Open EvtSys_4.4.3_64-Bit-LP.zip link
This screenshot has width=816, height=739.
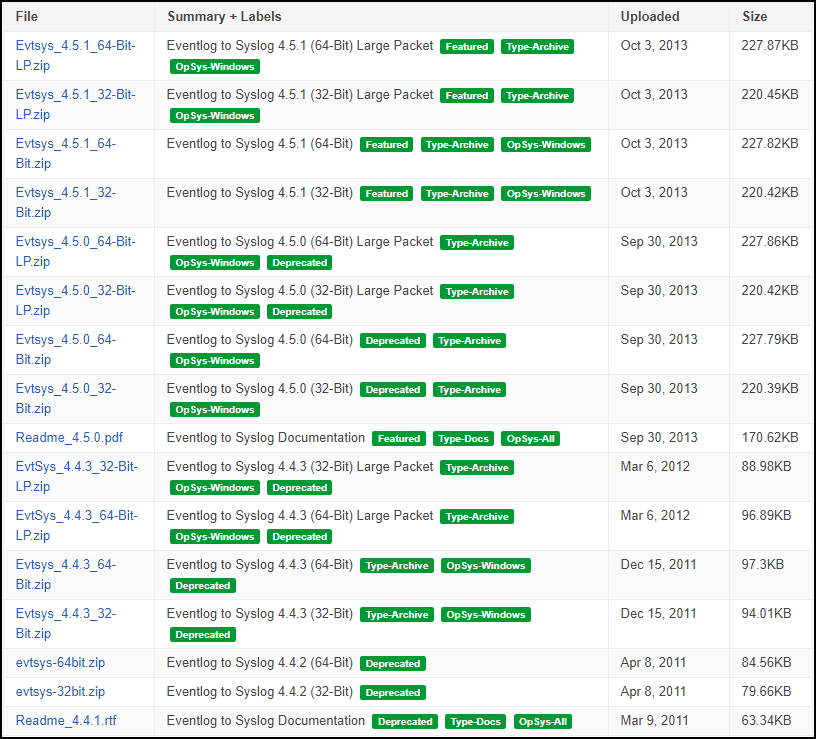[x=76, y=525]
